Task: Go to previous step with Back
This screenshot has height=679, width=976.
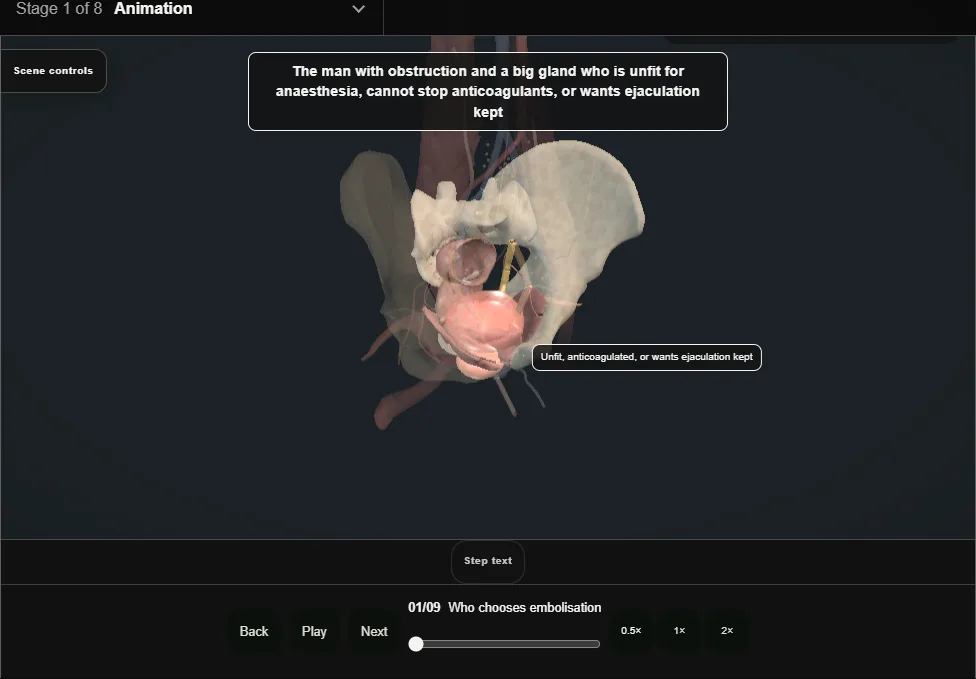Action: 254,632
